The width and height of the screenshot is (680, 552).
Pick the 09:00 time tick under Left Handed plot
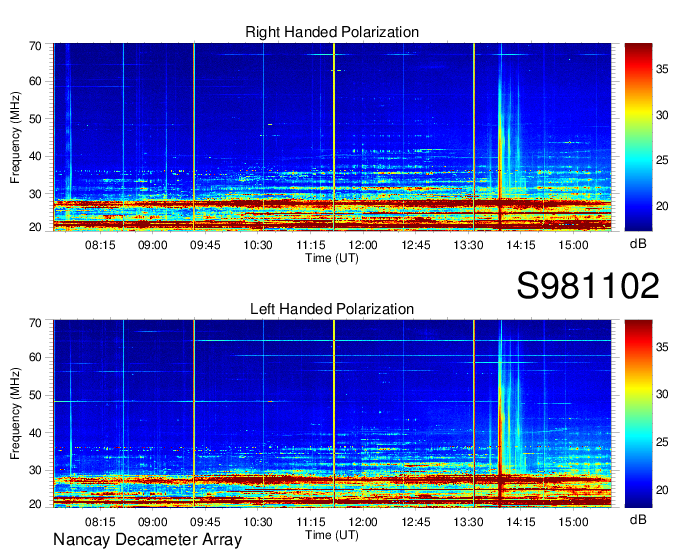click(153, 522)
